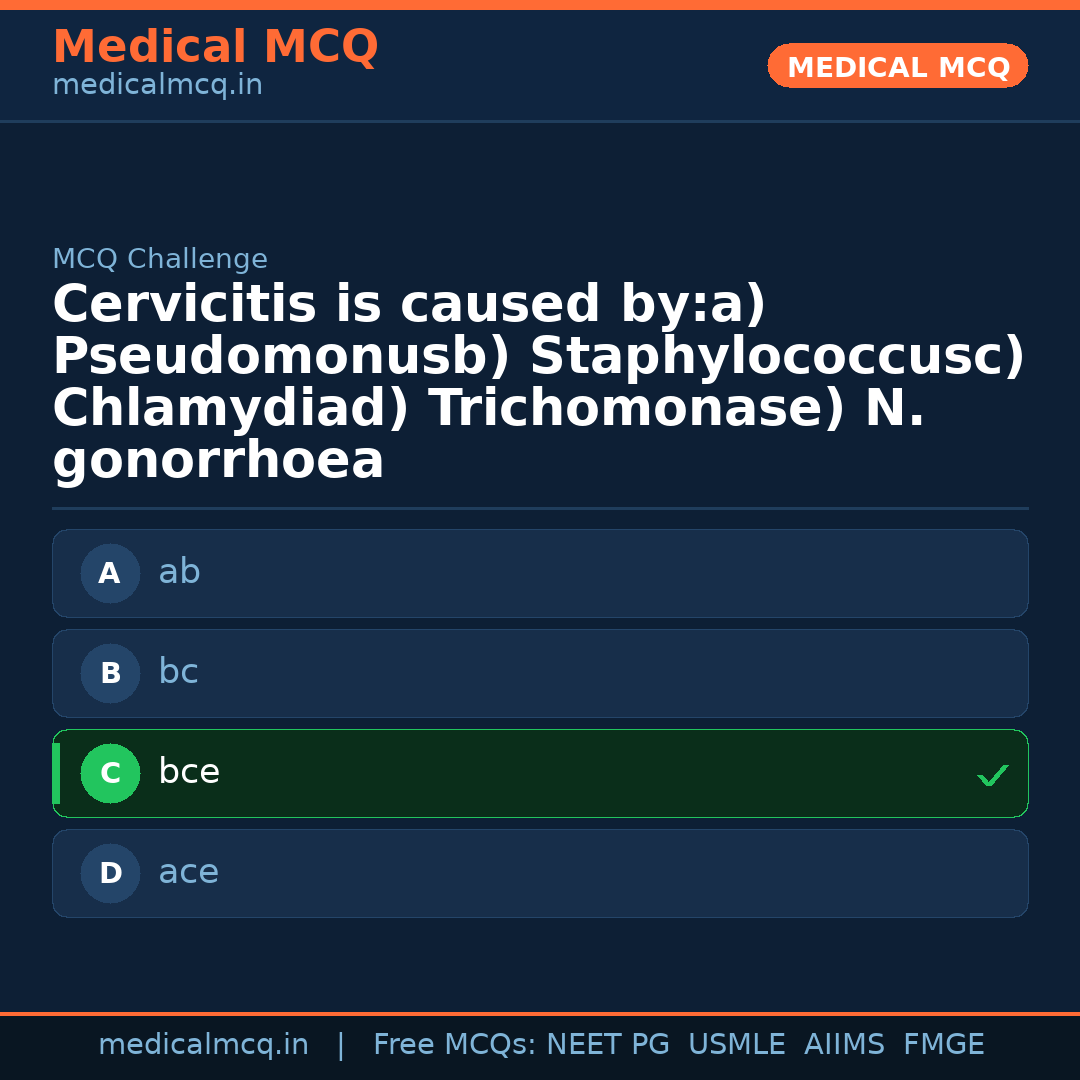Select answer option A labeled 'ab'
Viewport: 1080px width, 1080px height.
540,573
